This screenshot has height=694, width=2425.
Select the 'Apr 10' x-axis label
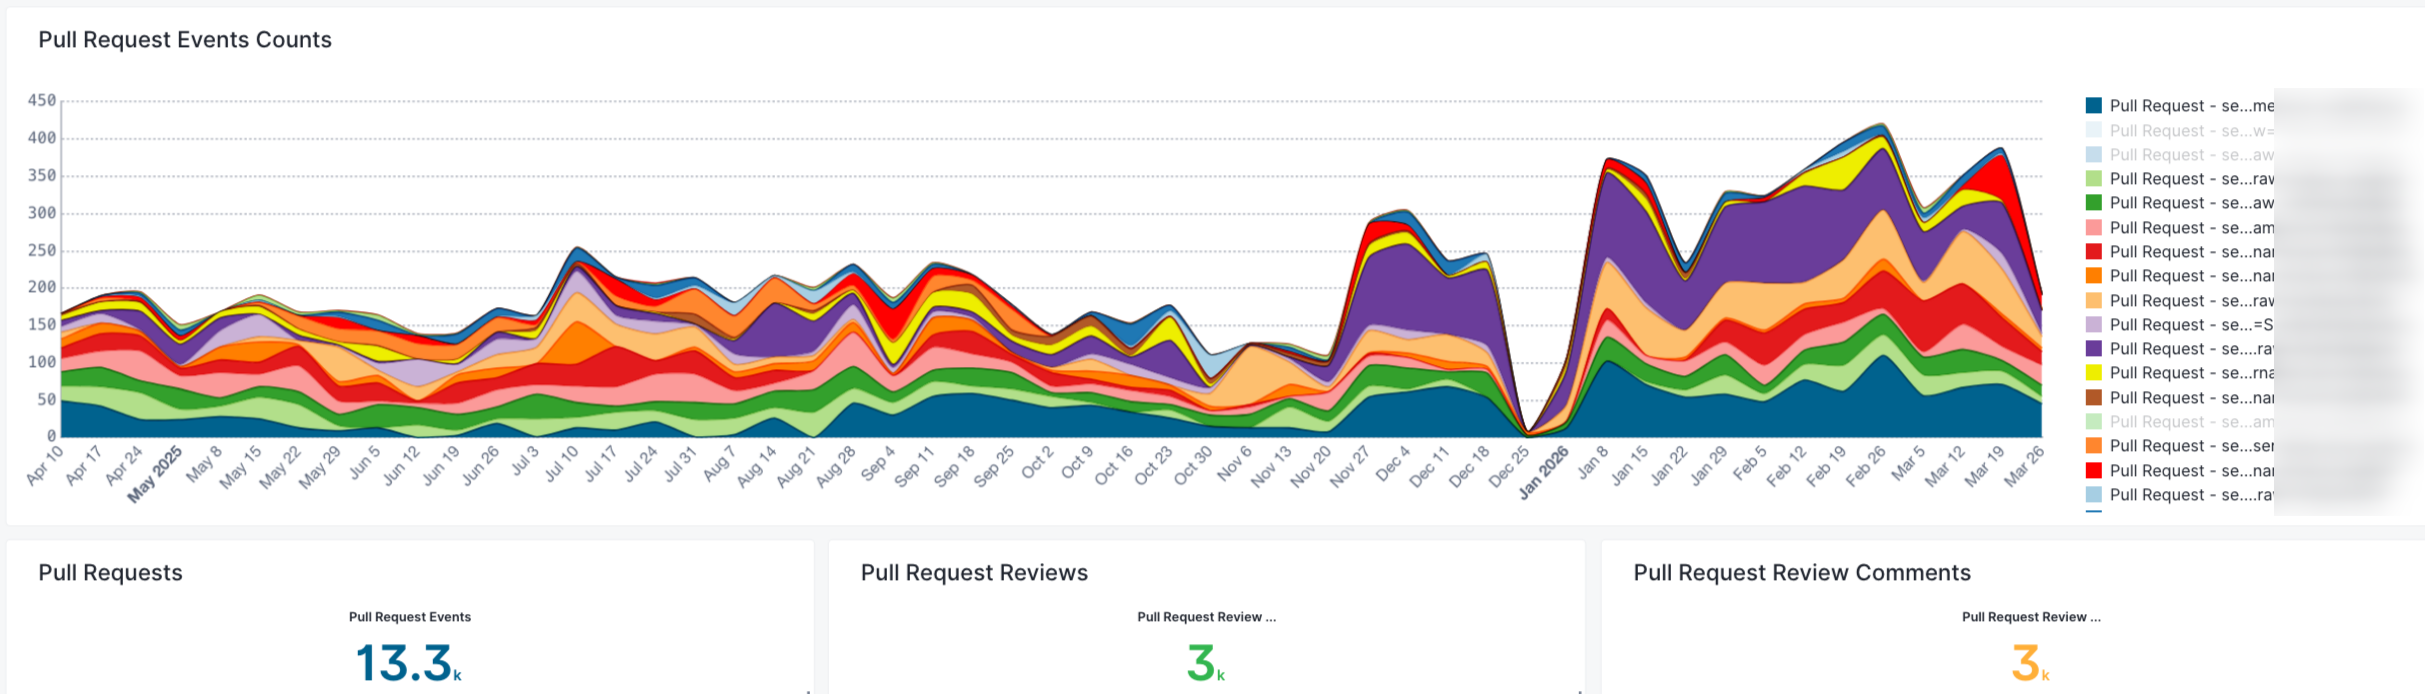(45, 465)
